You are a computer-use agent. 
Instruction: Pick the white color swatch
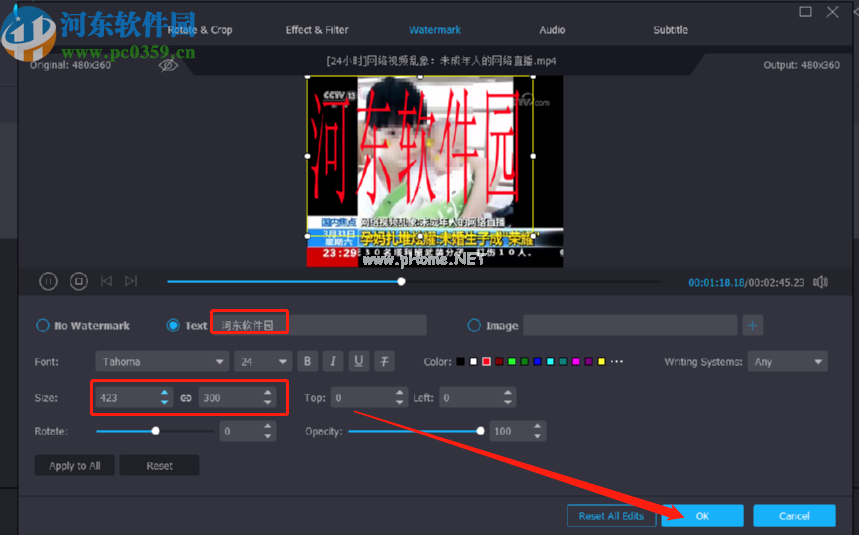tap(473, 361)
